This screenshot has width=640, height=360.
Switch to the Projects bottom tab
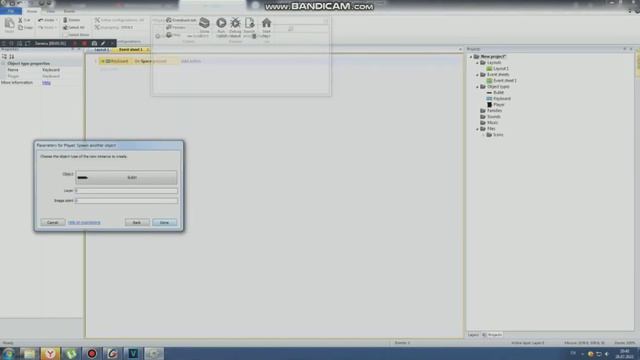tap(493, 335)
